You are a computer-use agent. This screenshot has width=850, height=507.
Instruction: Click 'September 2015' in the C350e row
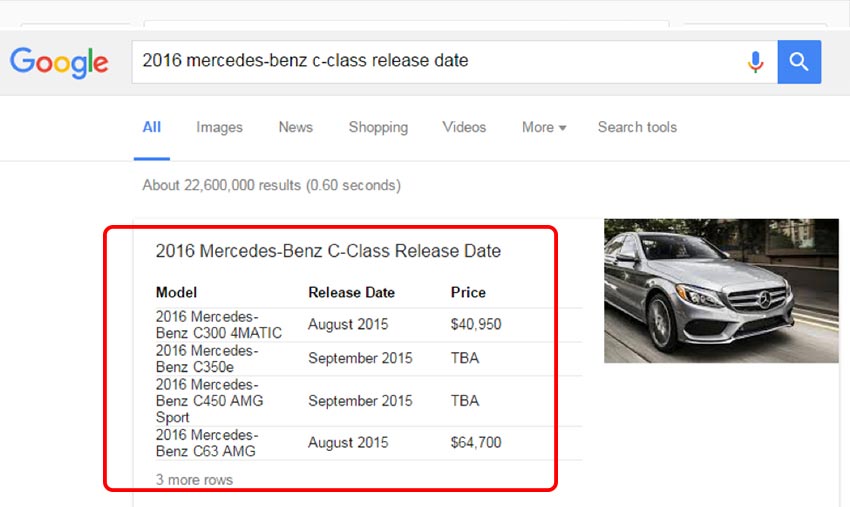[x=360, y=358]
